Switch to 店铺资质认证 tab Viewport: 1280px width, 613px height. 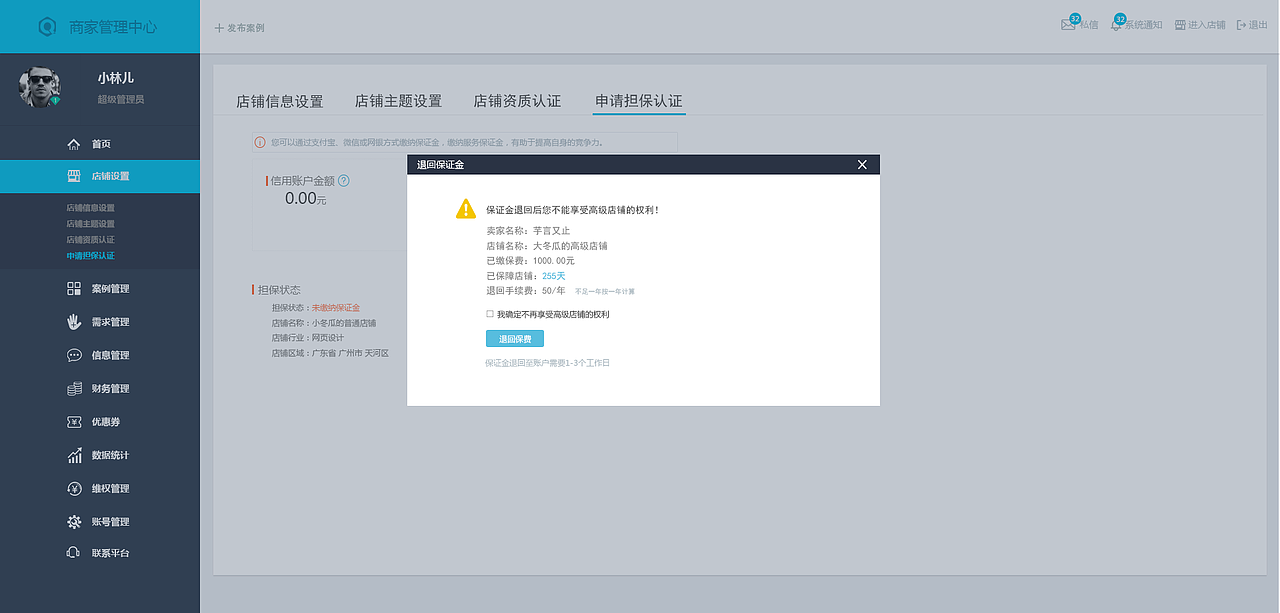coord(517,101)
